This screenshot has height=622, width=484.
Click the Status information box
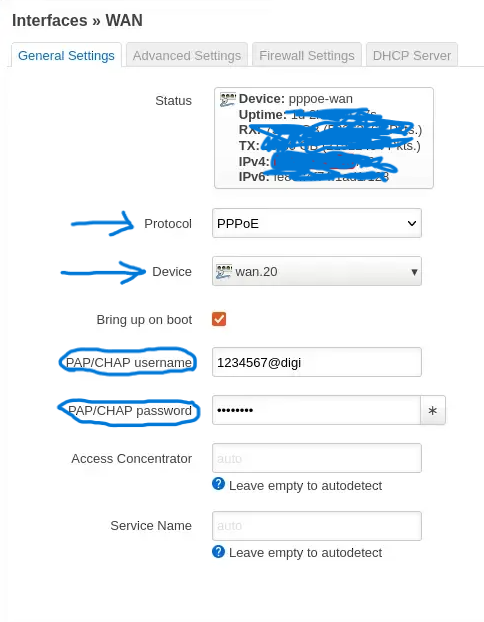(x=324, y=138)
